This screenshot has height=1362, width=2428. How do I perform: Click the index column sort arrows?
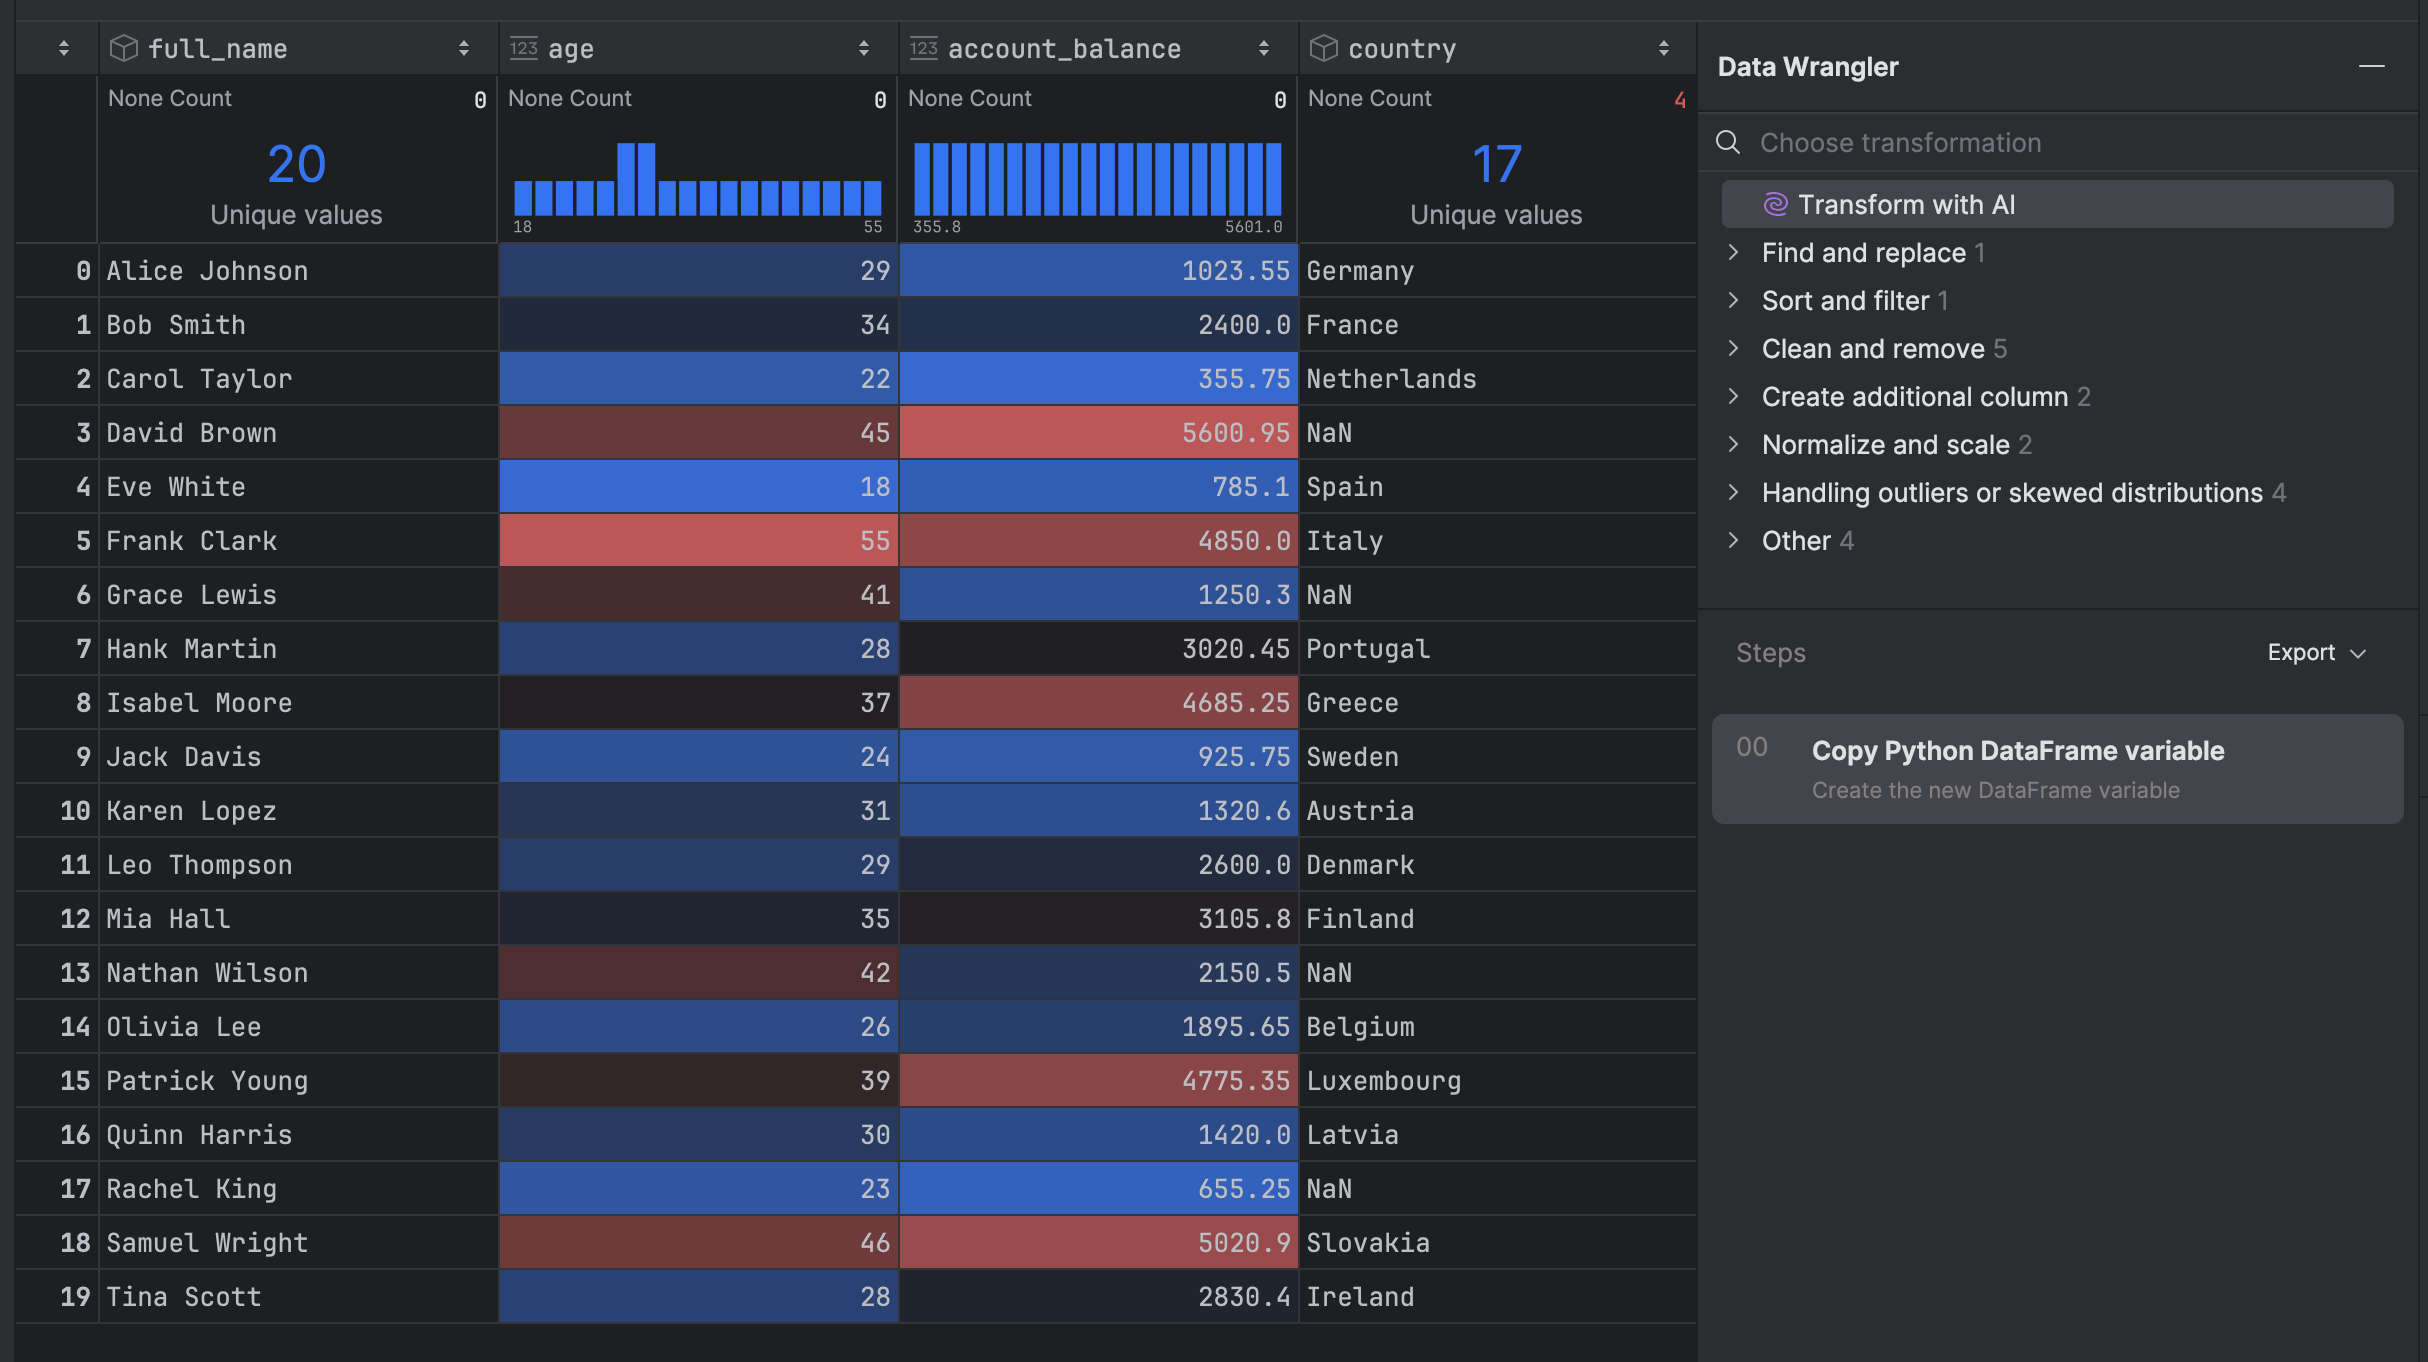64,48
